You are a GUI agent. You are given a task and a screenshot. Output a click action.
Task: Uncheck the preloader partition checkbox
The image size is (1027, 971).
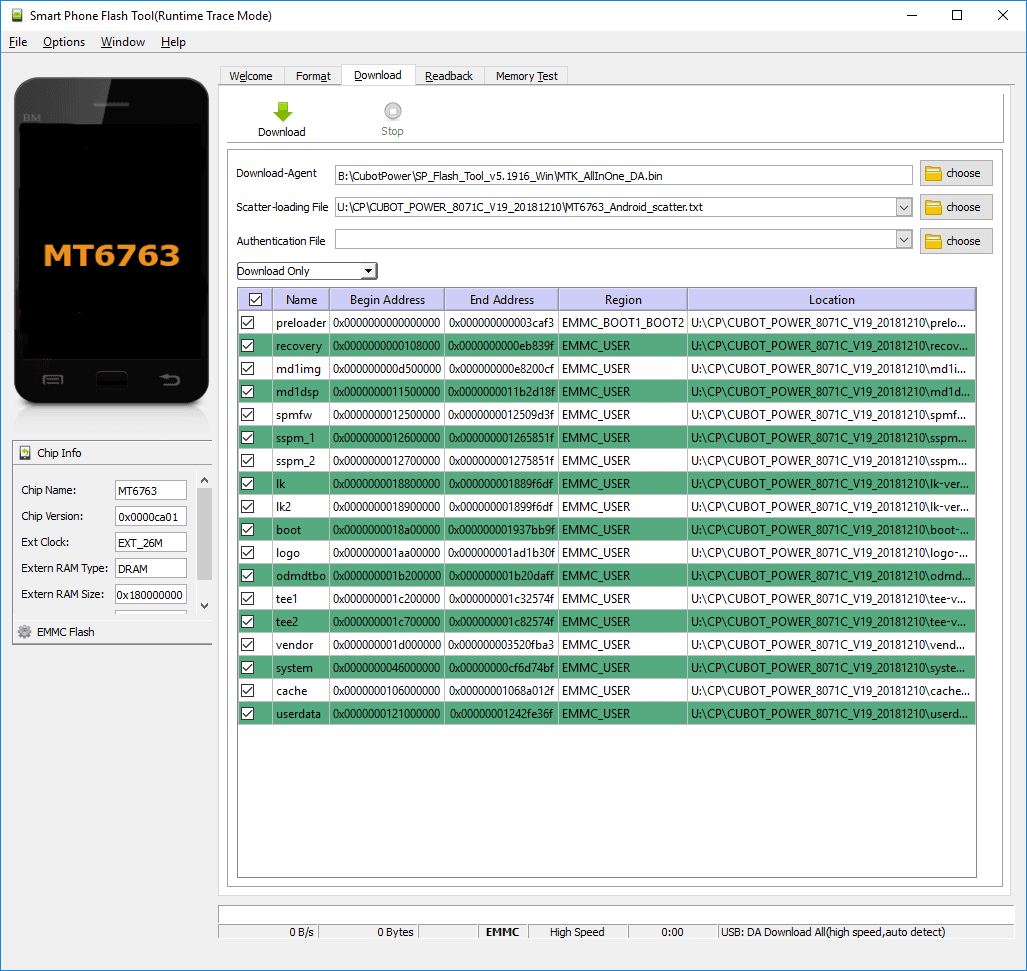248,323
